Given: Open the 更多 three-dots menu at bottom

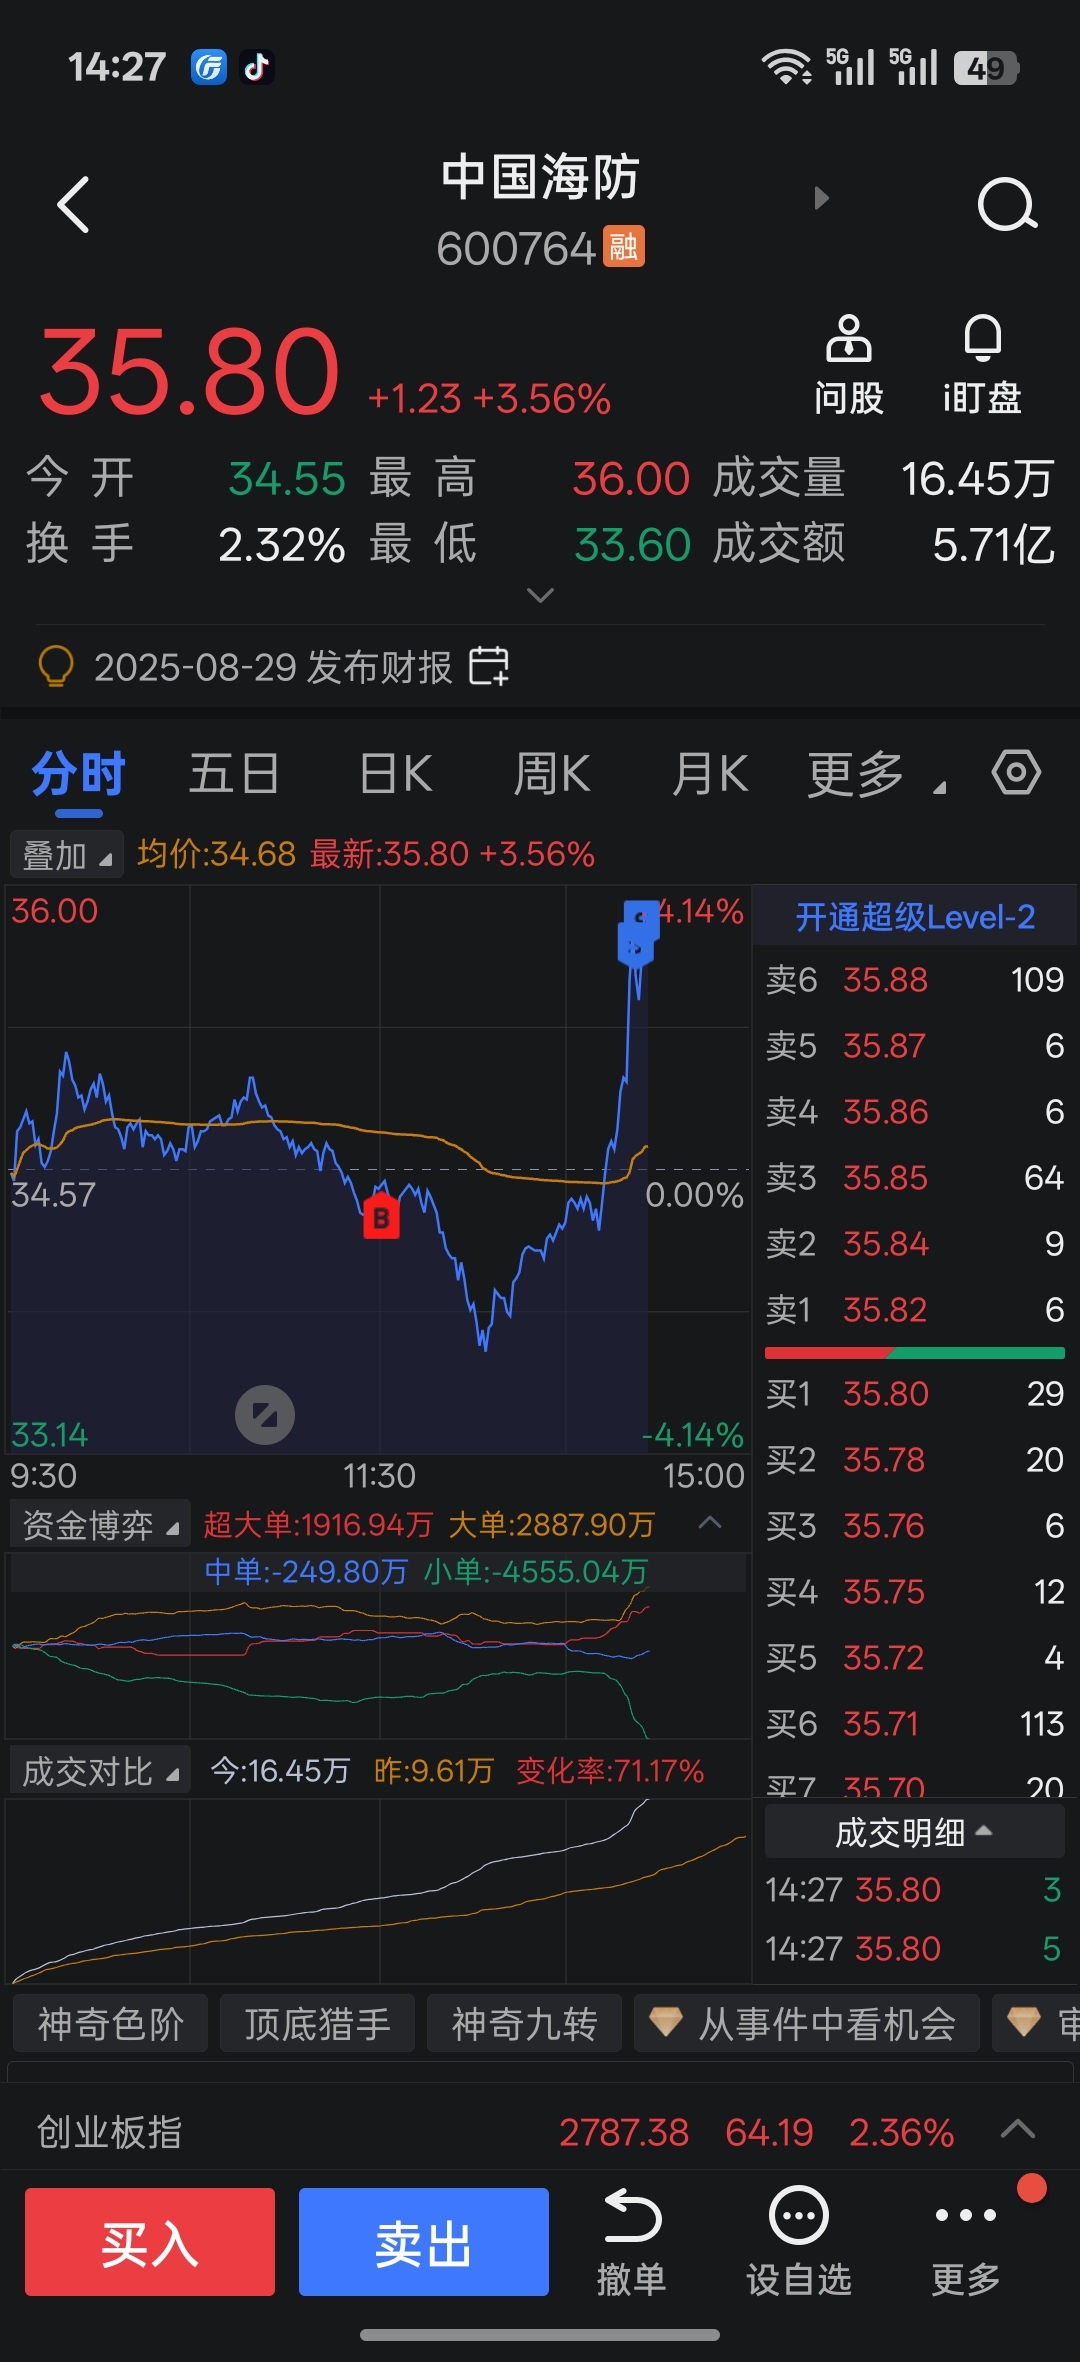Looking at the screenshot, I should (x=966, y=2216).
